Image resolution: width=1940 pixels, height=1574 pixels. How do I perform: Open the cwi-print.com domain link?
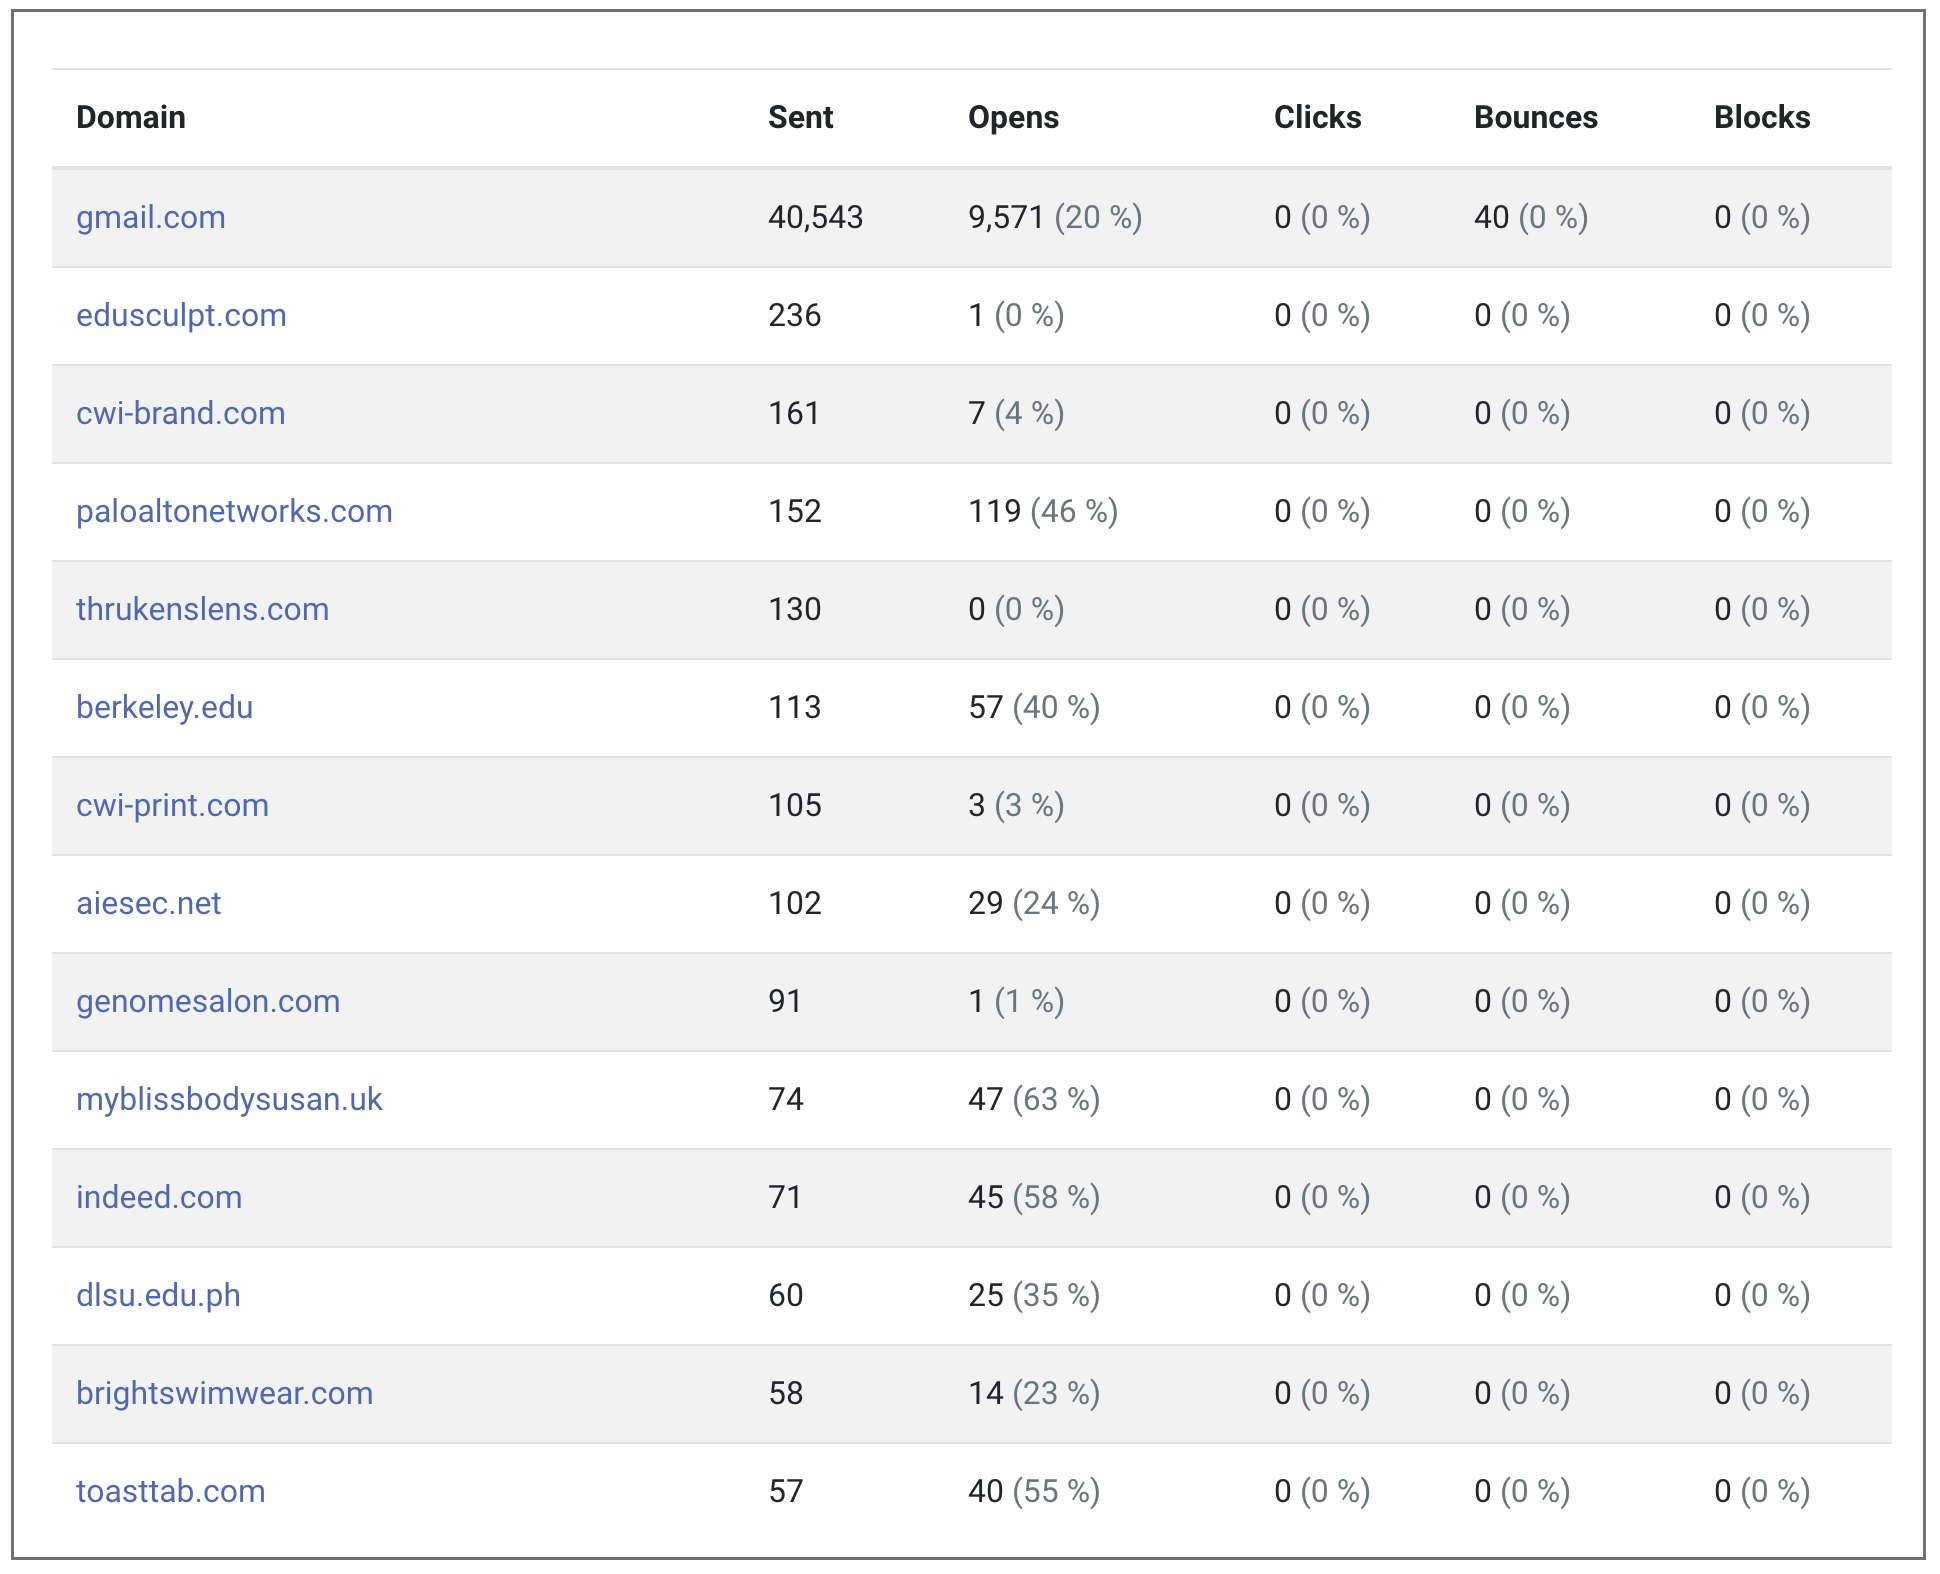[x=172, y=805]
